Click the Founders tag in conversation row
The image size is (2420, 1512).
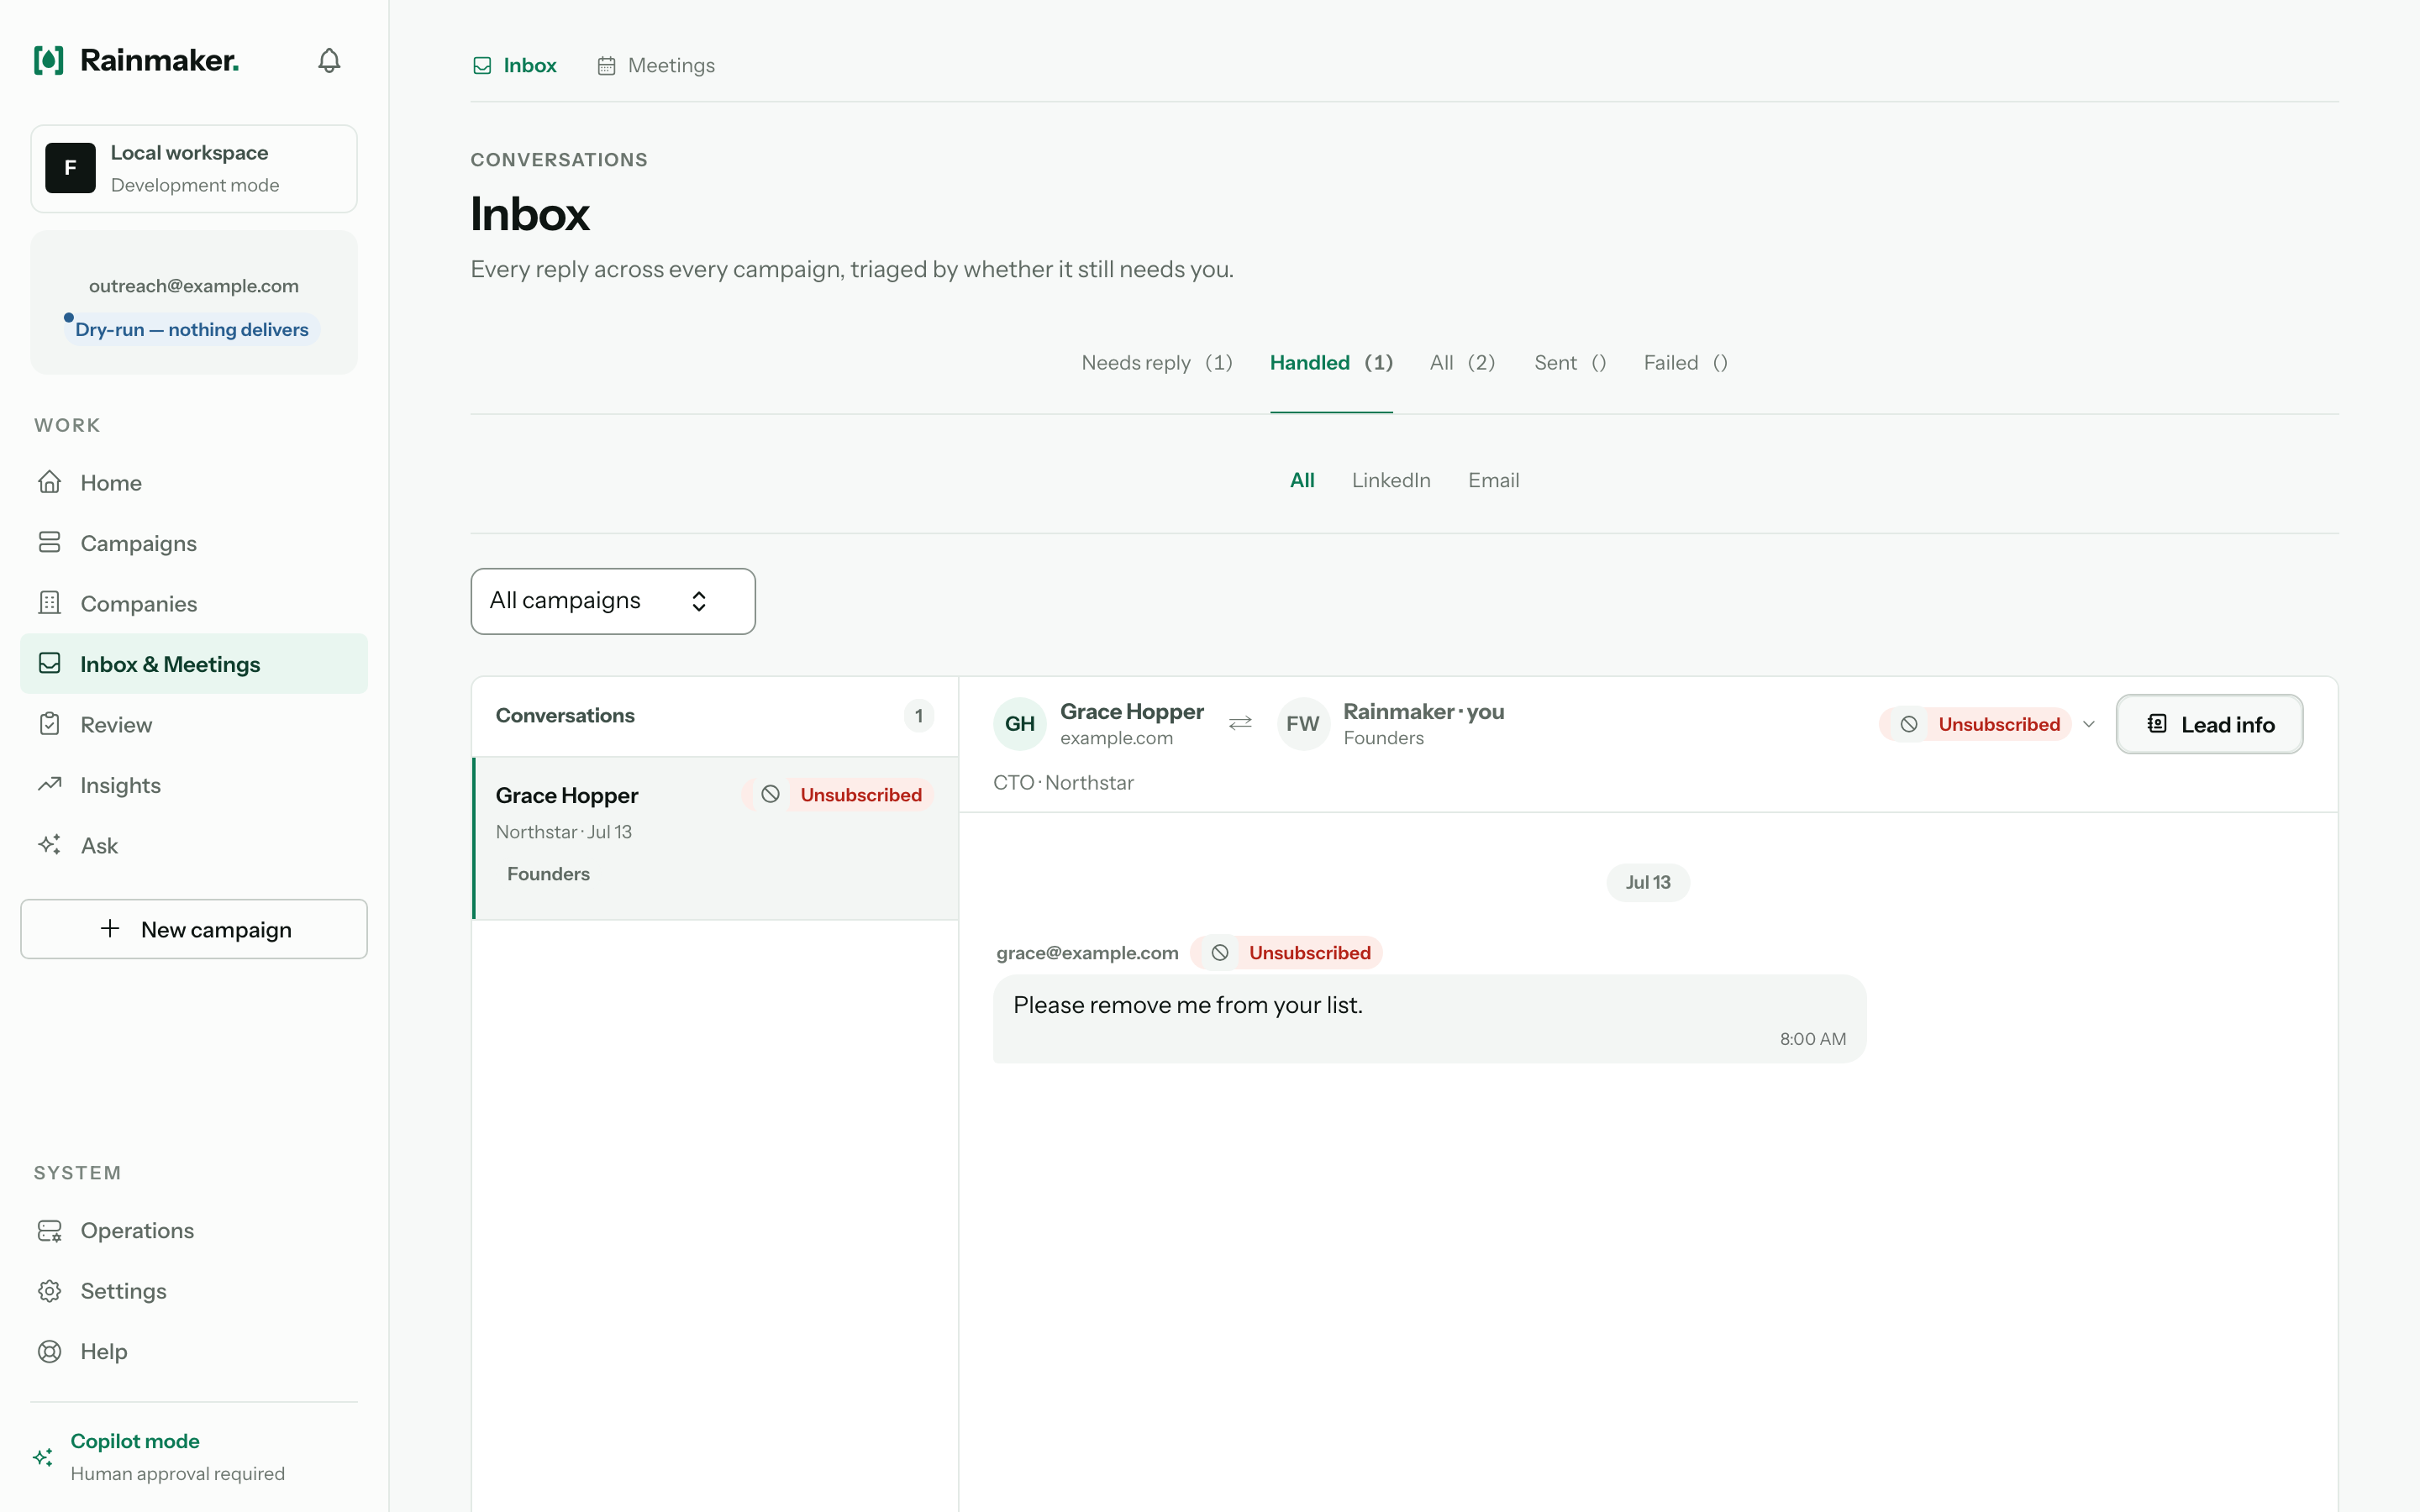point(548,874)
